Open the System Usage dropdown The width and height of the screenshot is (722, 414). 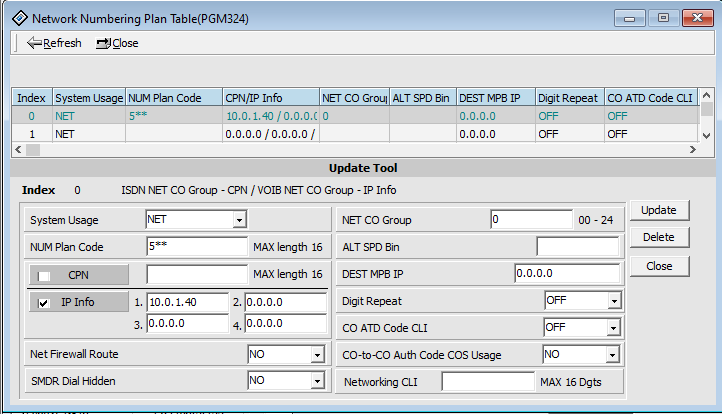[239, 220]
